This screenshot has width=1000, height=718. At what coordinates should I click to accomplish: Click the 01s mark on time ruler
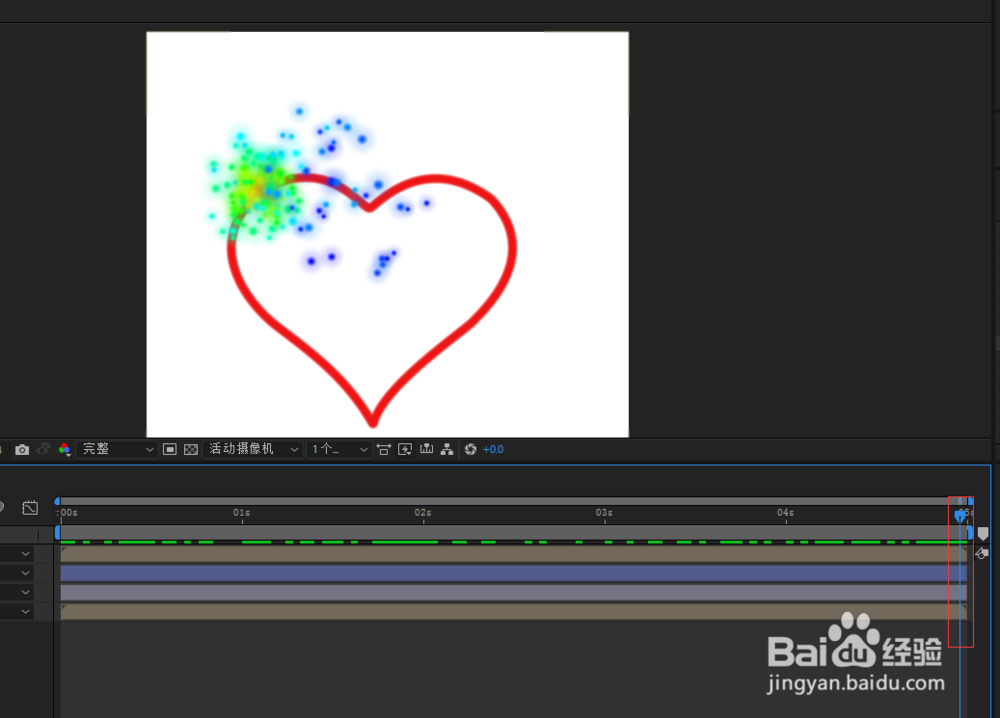(242, 513)
